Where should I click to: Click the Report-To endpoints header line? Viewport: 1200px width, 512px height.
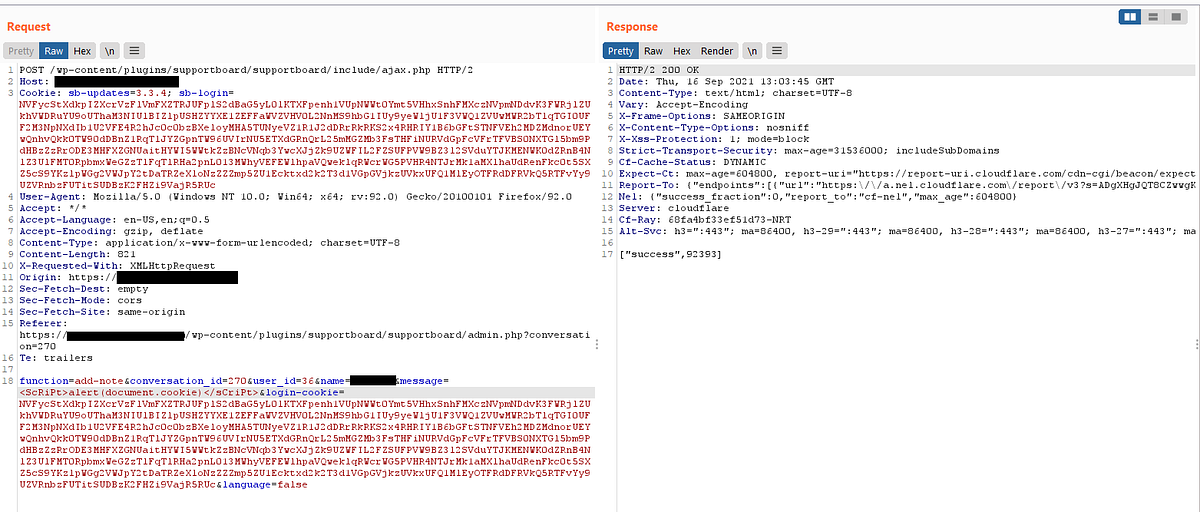tap(906, 185)
